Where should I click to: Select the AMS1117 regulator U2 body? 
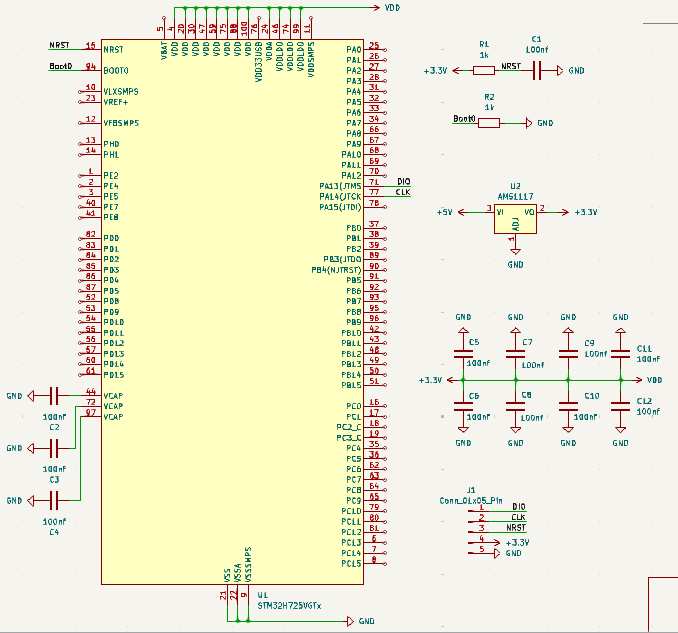point(515,219)
